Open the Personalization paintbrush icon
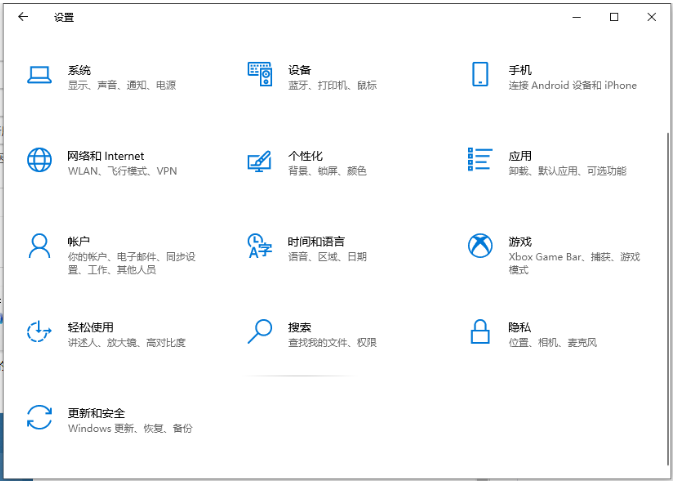The image size is (673, 481). coord(260,160)
